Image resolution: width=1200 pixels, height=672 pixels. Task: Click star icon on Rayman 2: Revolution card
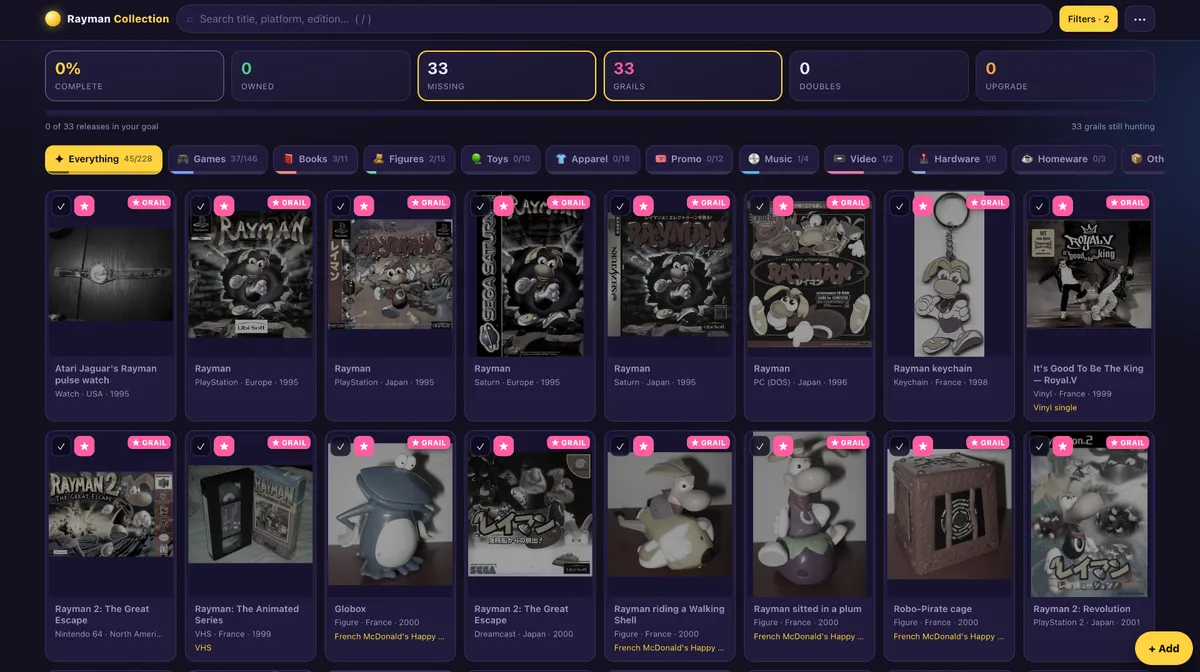(x=1063, y=446)
